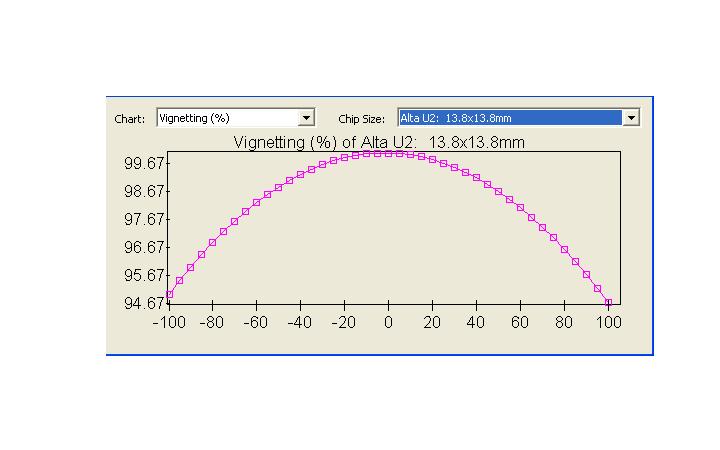Click the curve's peak data point at x = 0
The image size is (720, 450).
point(388,154)
